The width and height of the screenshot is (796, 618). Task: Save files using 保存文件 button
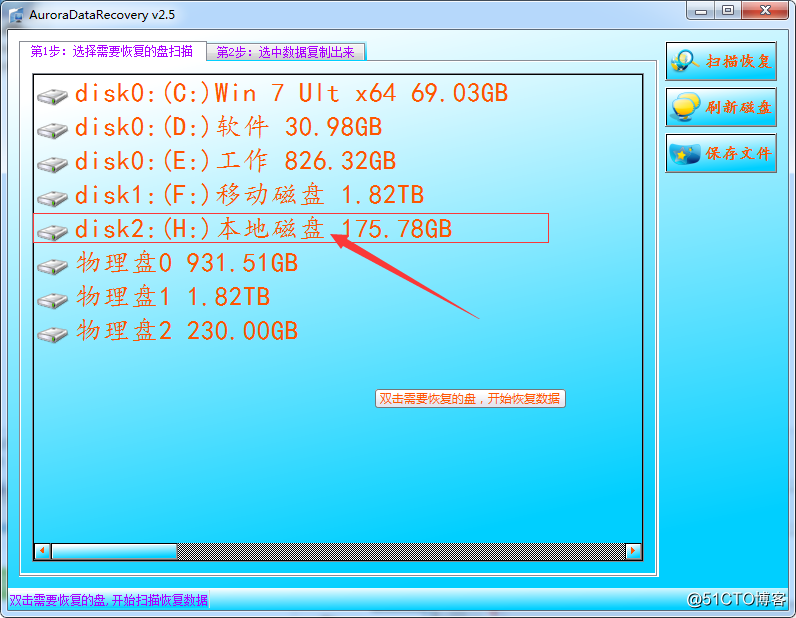(721, 153)
